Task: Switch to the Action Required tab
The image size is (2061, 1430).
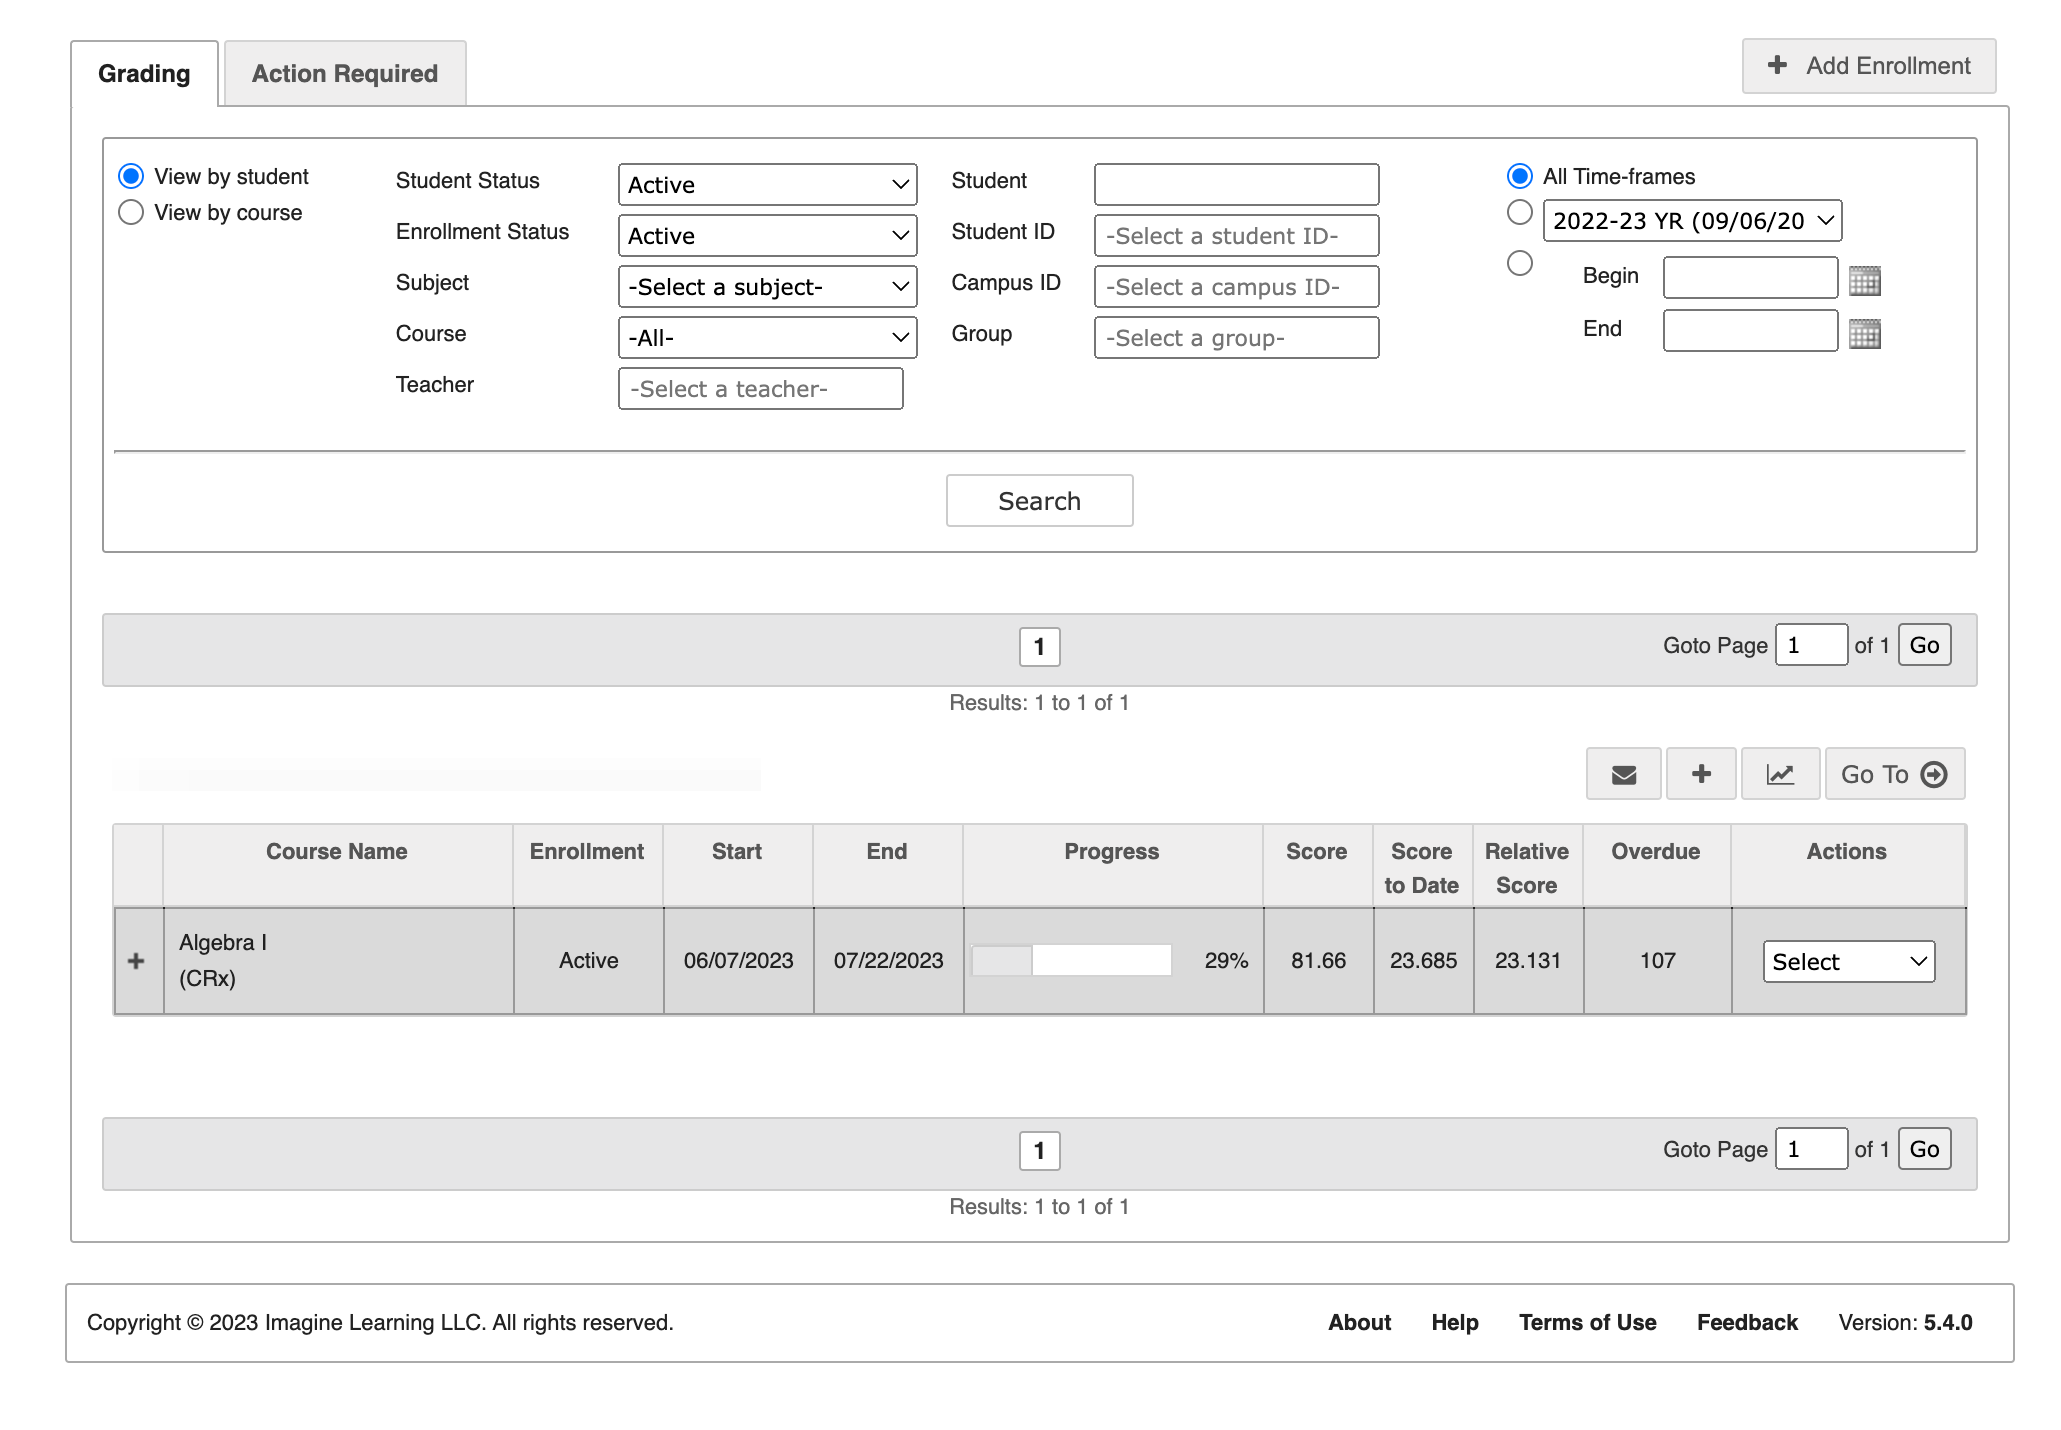Action: [345, 74]
